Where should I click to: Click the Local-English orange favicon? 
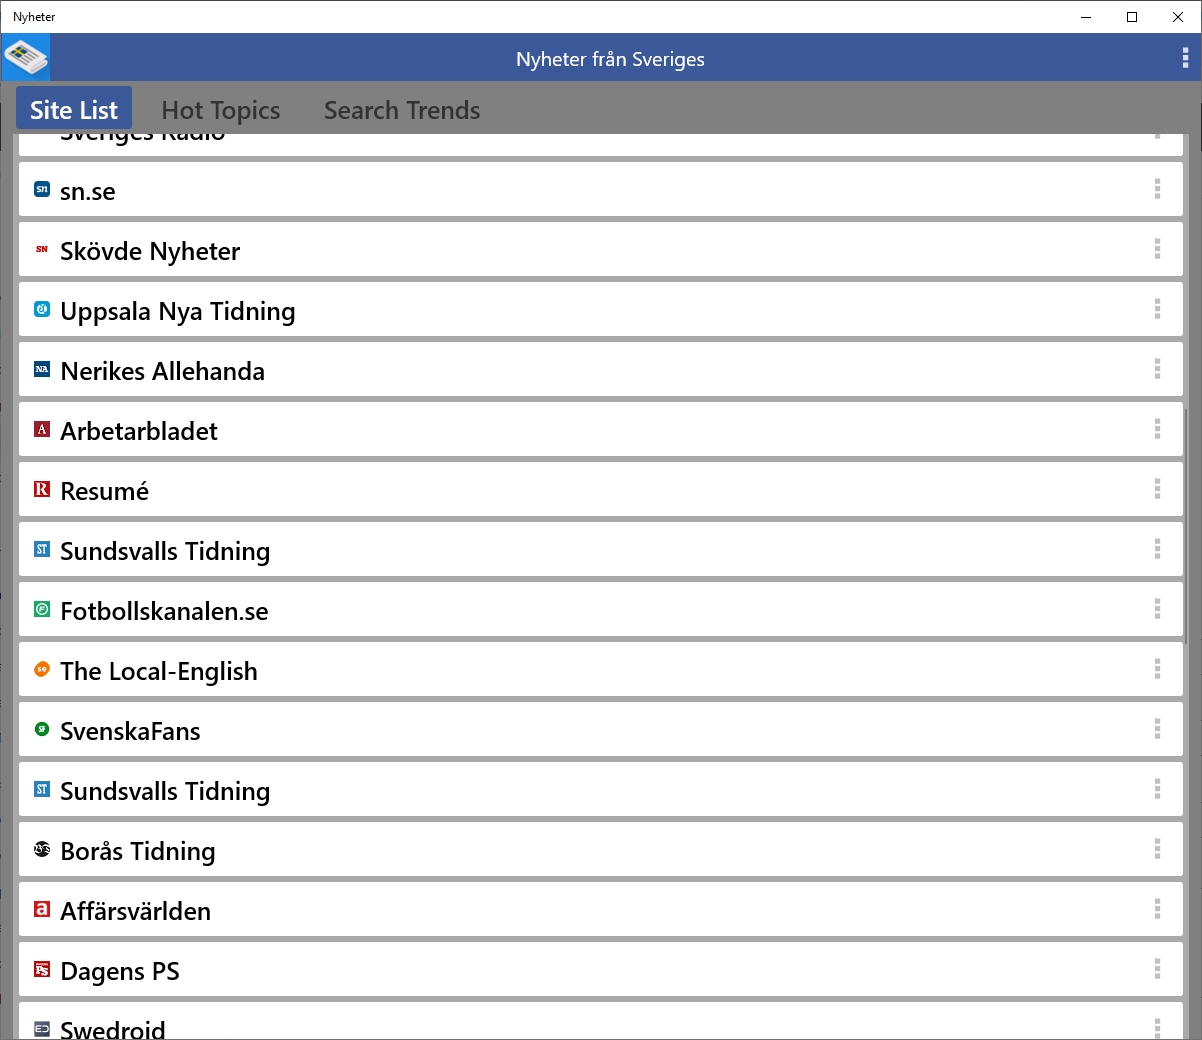point(42,669)
